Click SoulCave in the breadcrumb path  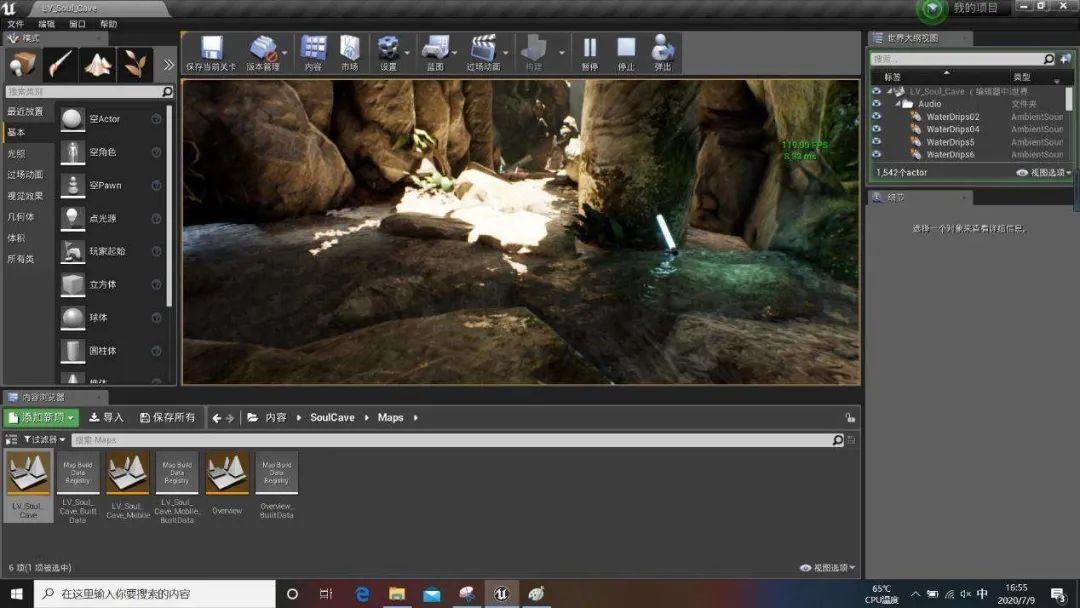click(332, 417)
